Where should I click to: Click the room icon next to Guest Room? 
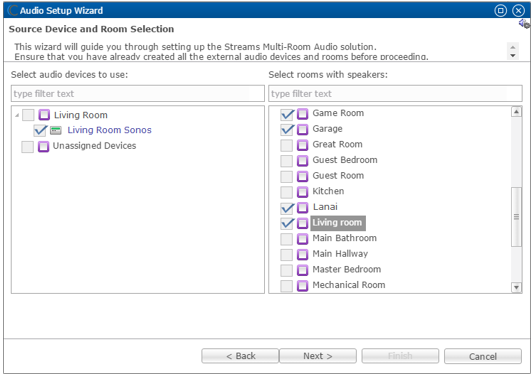(x=302, y=176)
